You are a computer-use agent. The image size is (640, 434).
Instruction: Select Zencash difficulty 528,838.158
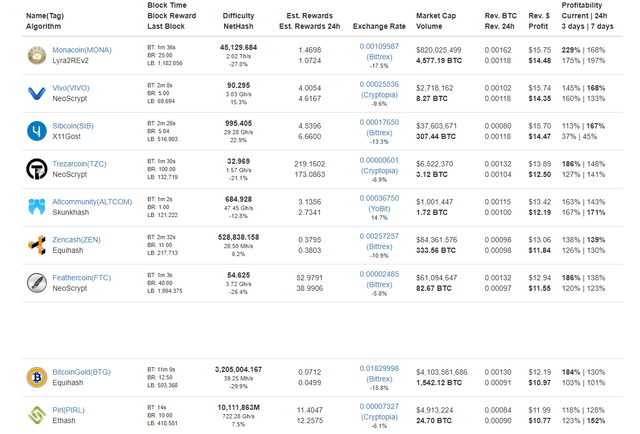[238, 237]
